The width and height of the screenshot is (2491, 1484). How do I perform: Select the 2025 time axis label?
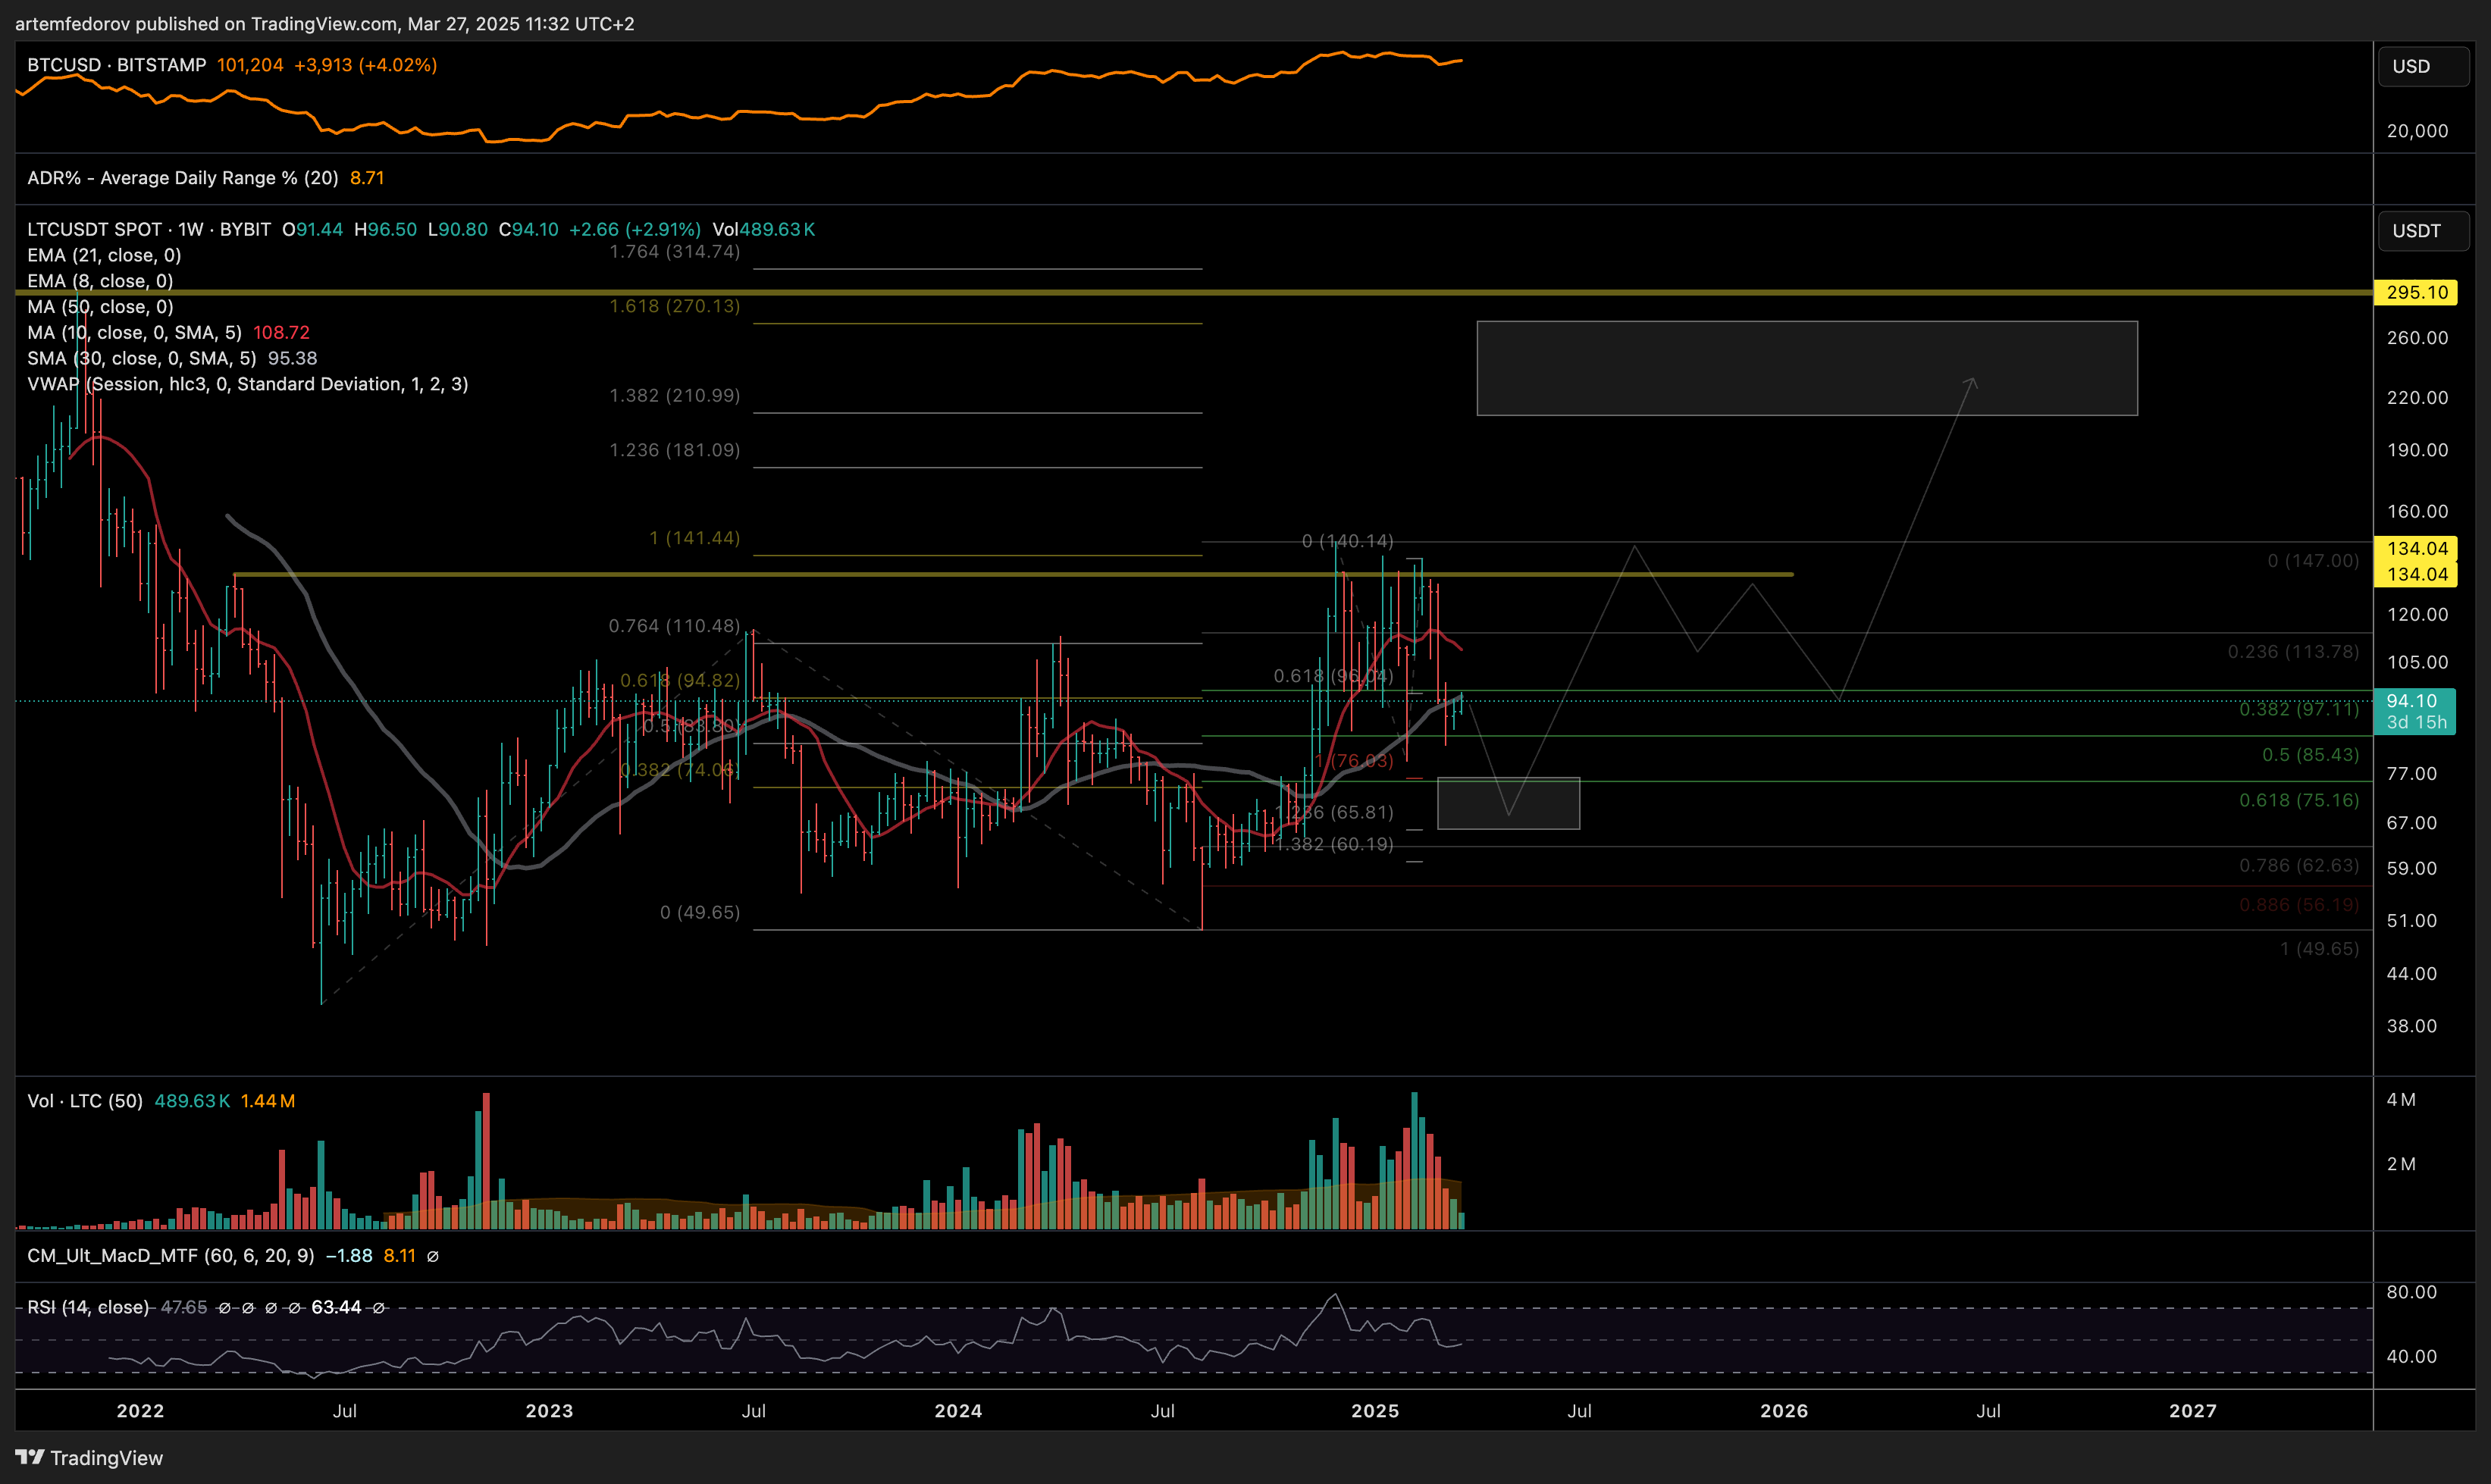[x=1375, y=1411]
